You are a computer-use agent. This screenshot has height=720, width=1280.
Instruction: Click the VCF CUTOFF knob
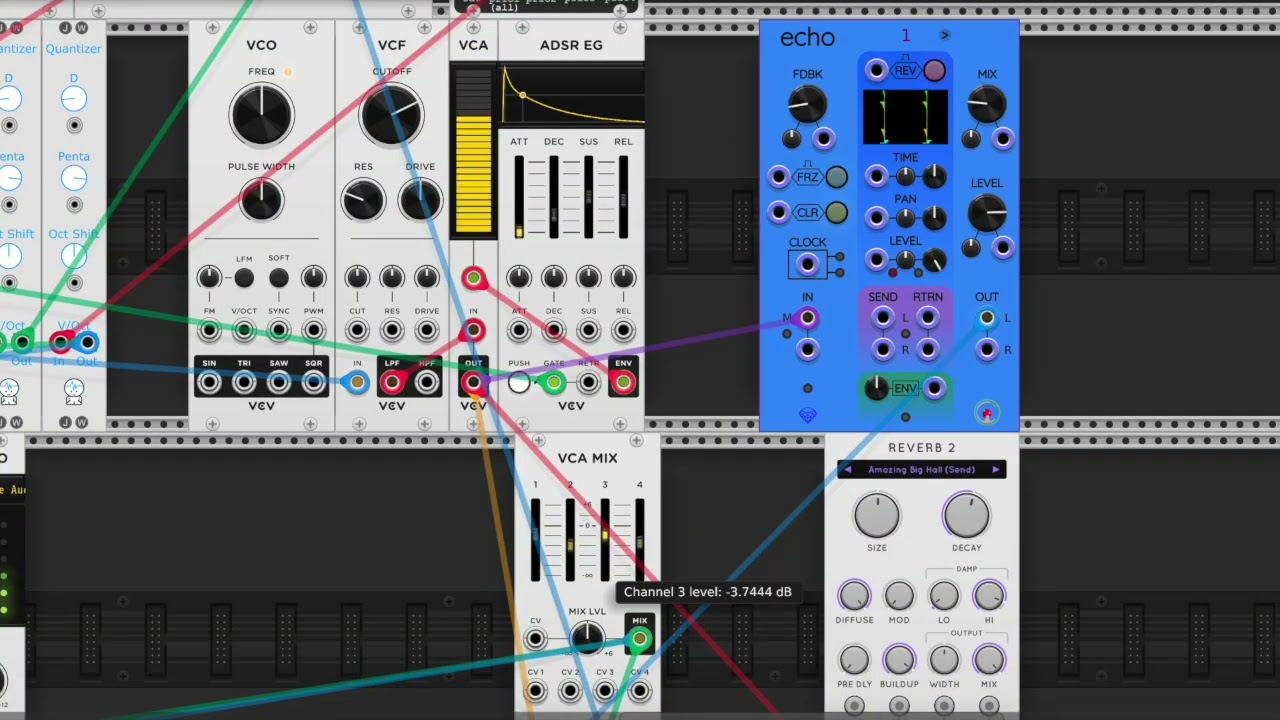click(392, 114)
